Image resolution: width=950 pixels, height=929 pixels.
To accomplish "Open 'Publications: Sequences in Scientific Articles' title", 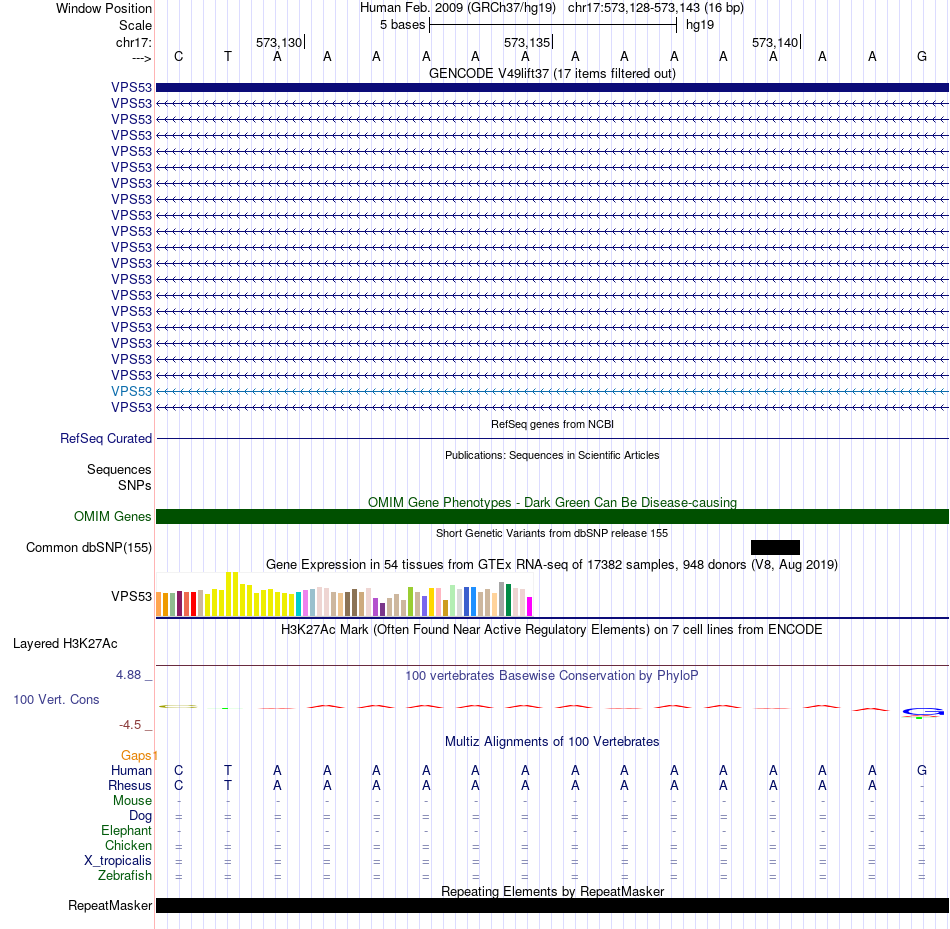I will pyautogui.click(x=552, y=455).
